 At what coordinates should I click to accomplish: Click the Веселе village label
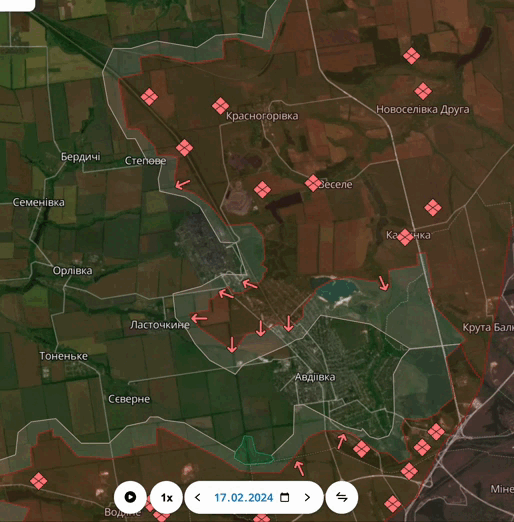[x=336, y=184]
